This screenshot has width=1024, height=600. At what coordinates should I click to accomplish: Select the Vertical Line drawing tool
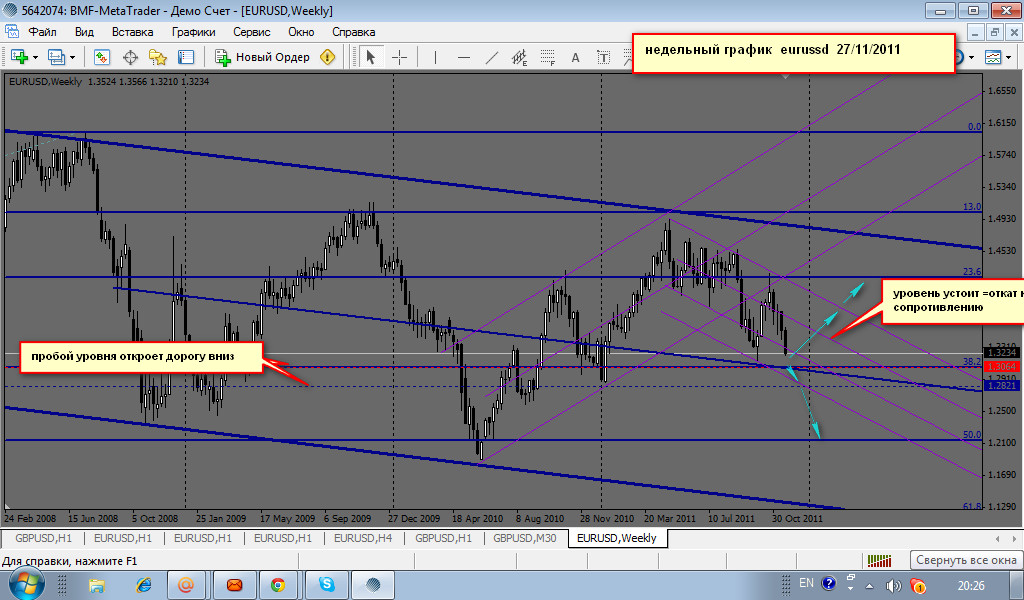click(435, 57)
